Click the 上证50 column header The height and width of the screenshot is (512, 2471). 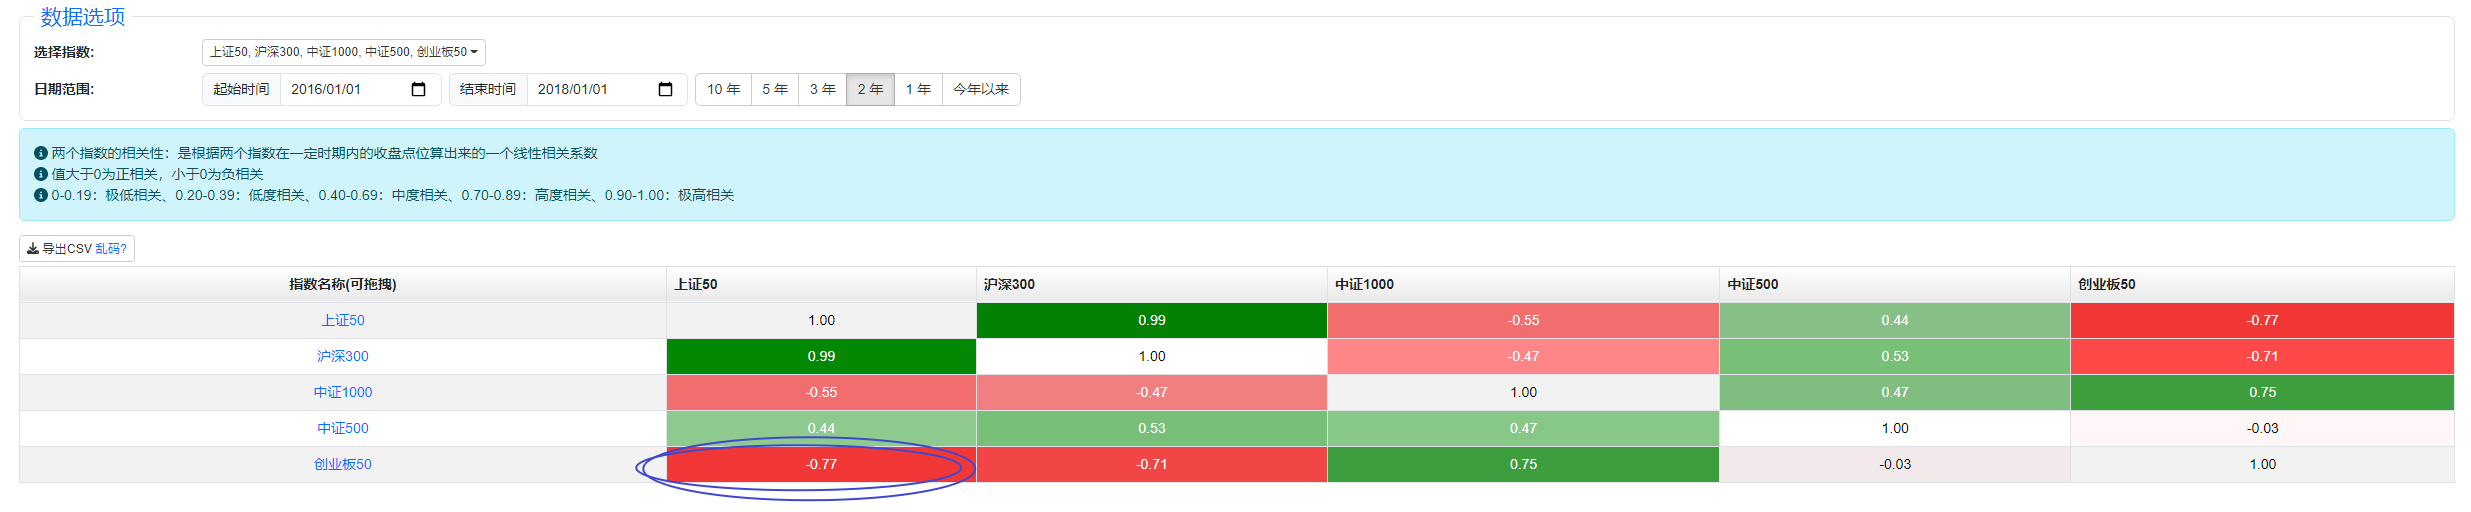click(821, 284)
